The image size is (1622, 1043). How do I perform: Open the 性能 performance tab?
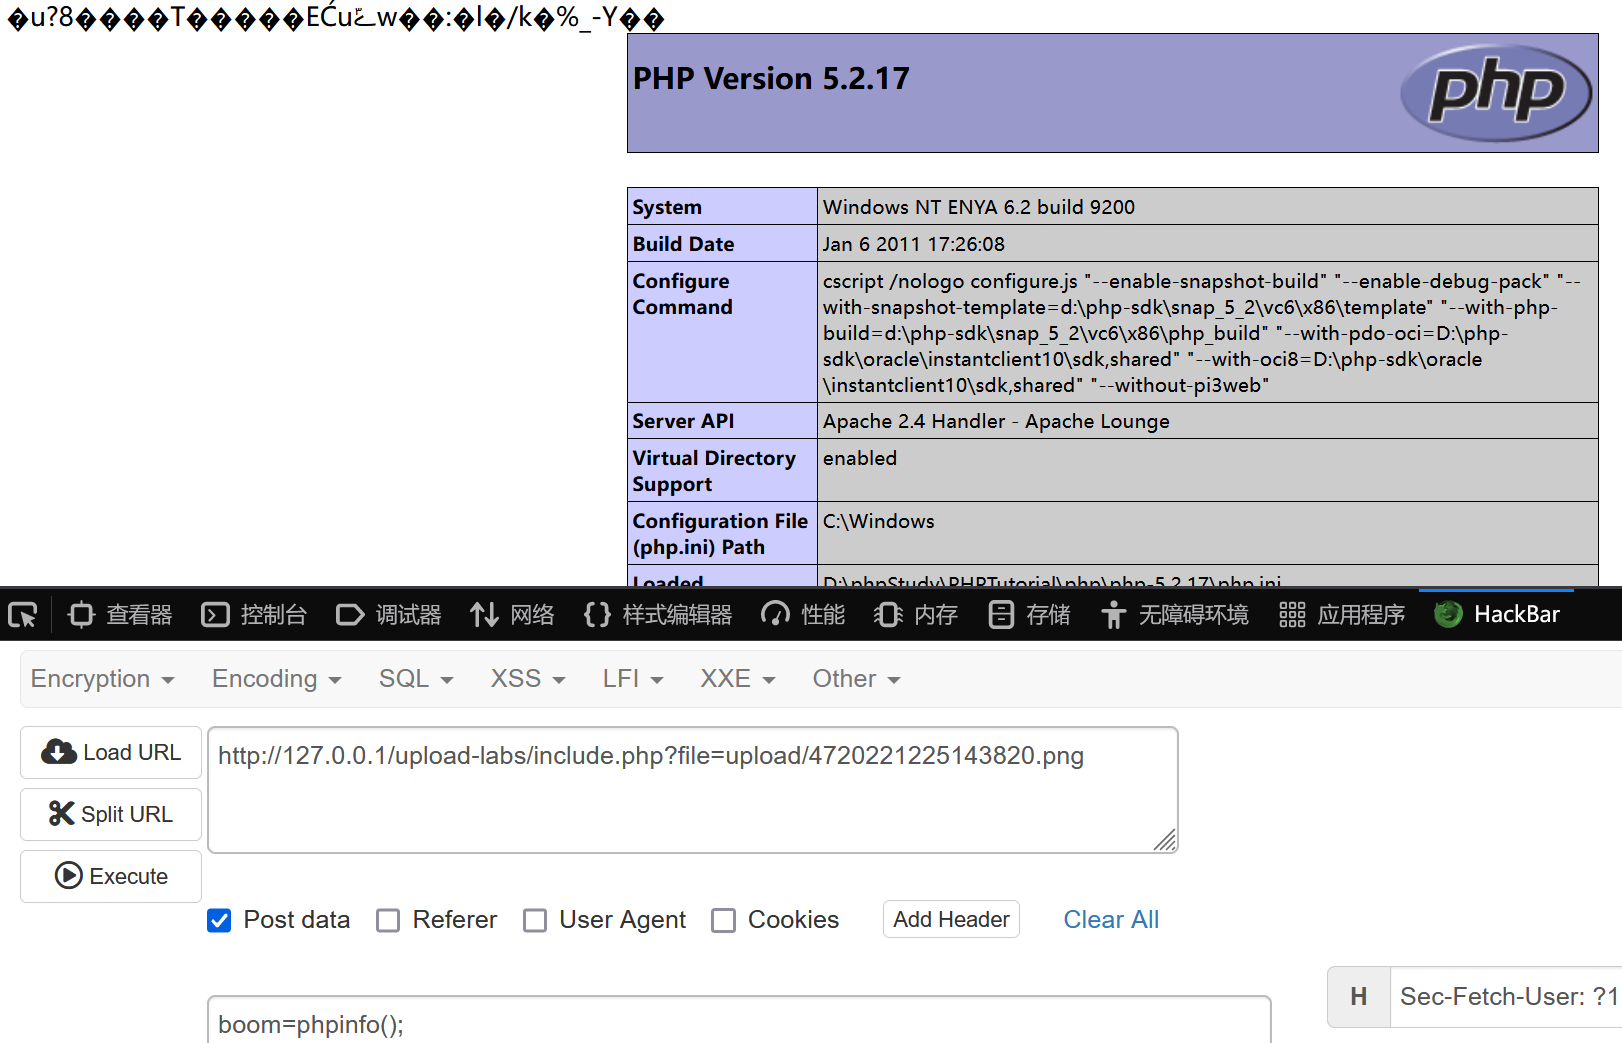(x=803, y=614)
